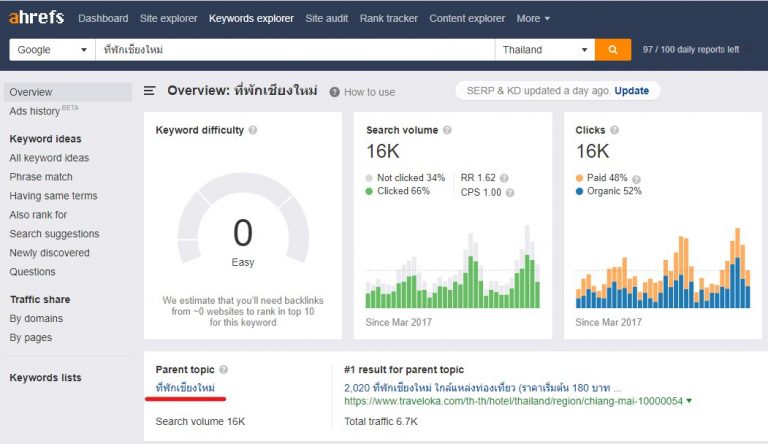Go to Rank tracker in top menu
Screen dimensions: 768x444
tap(387, 18)
